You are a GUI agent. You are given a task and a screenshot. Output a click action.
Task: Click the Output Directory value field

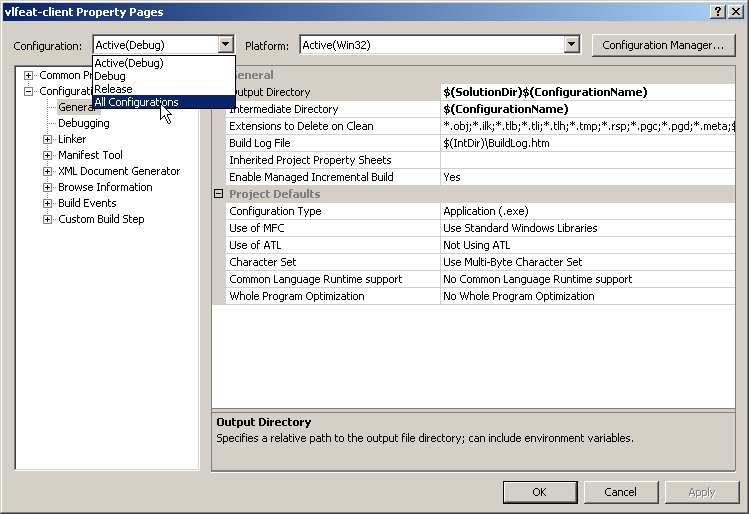point(588,92)
